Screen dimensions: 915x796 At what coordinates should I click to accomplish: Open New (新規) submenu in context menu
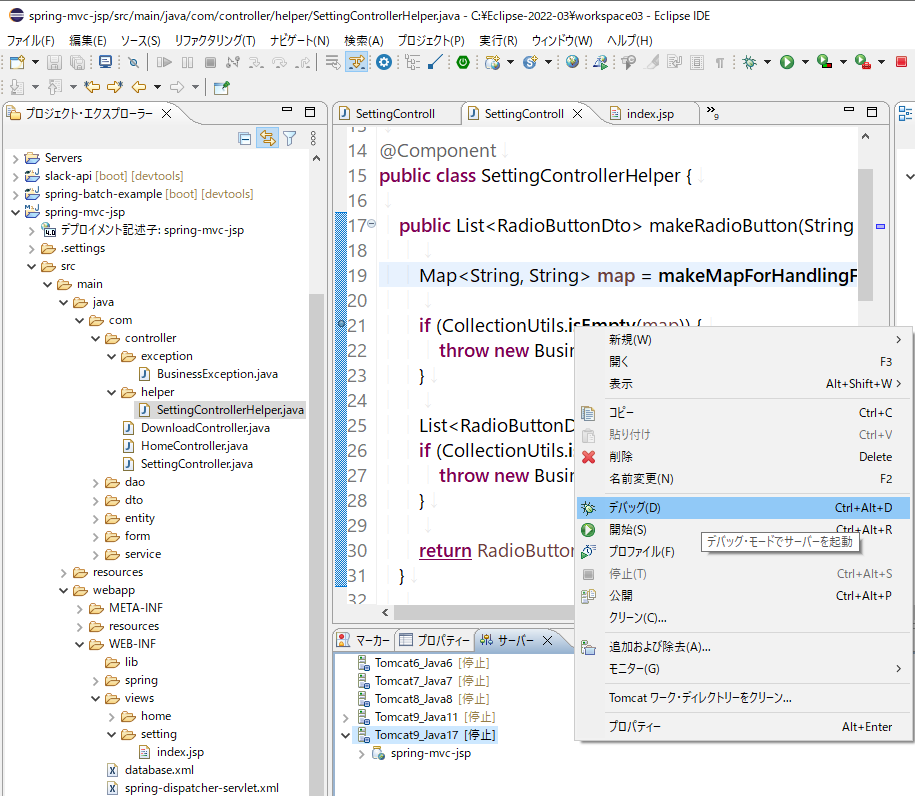[743, 340]
